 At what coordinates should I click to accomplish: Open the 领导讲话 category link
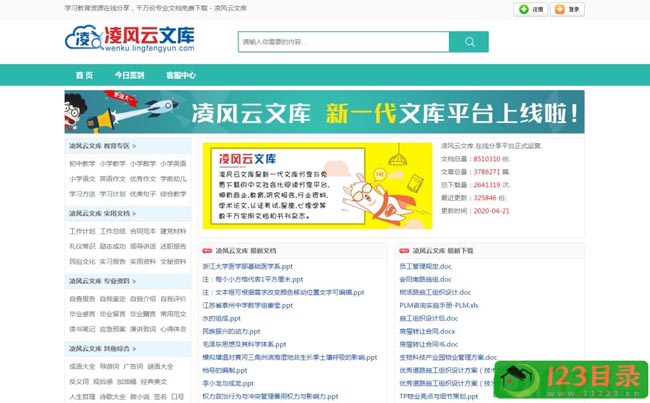(143, 246)
